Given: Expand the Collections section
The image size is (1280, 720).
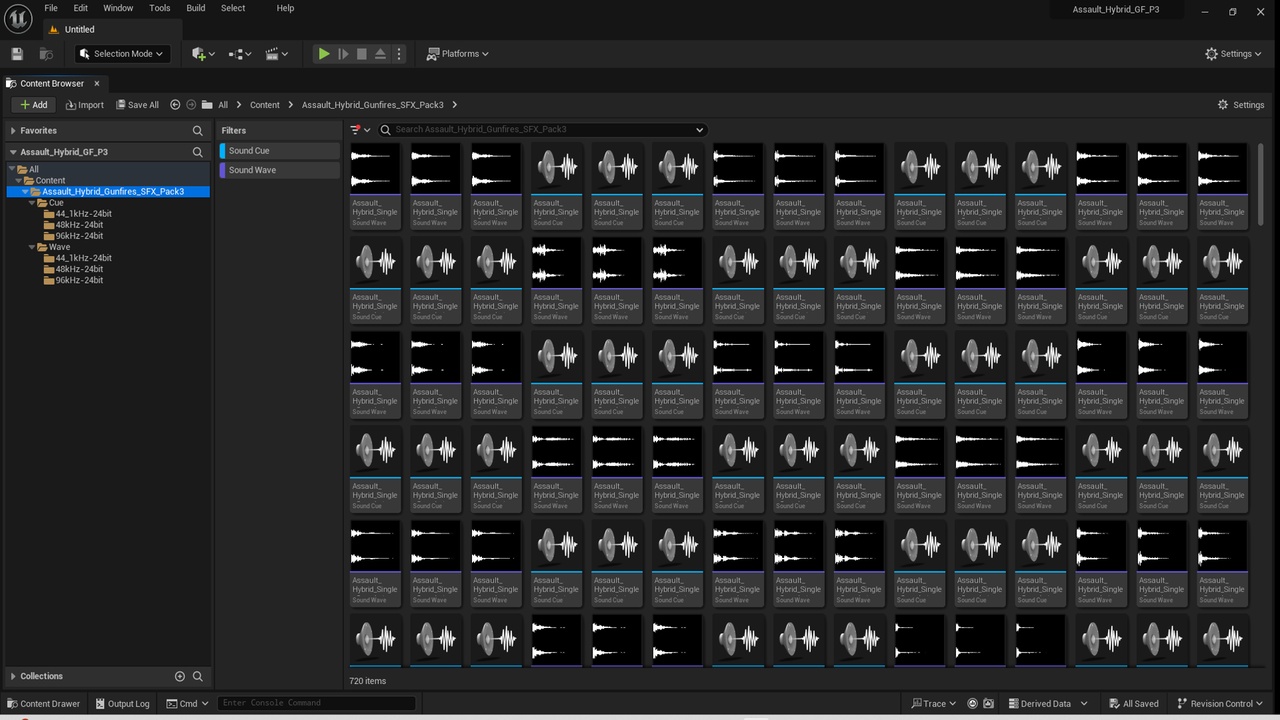Looking at the screenshot, I should point(13,677).
